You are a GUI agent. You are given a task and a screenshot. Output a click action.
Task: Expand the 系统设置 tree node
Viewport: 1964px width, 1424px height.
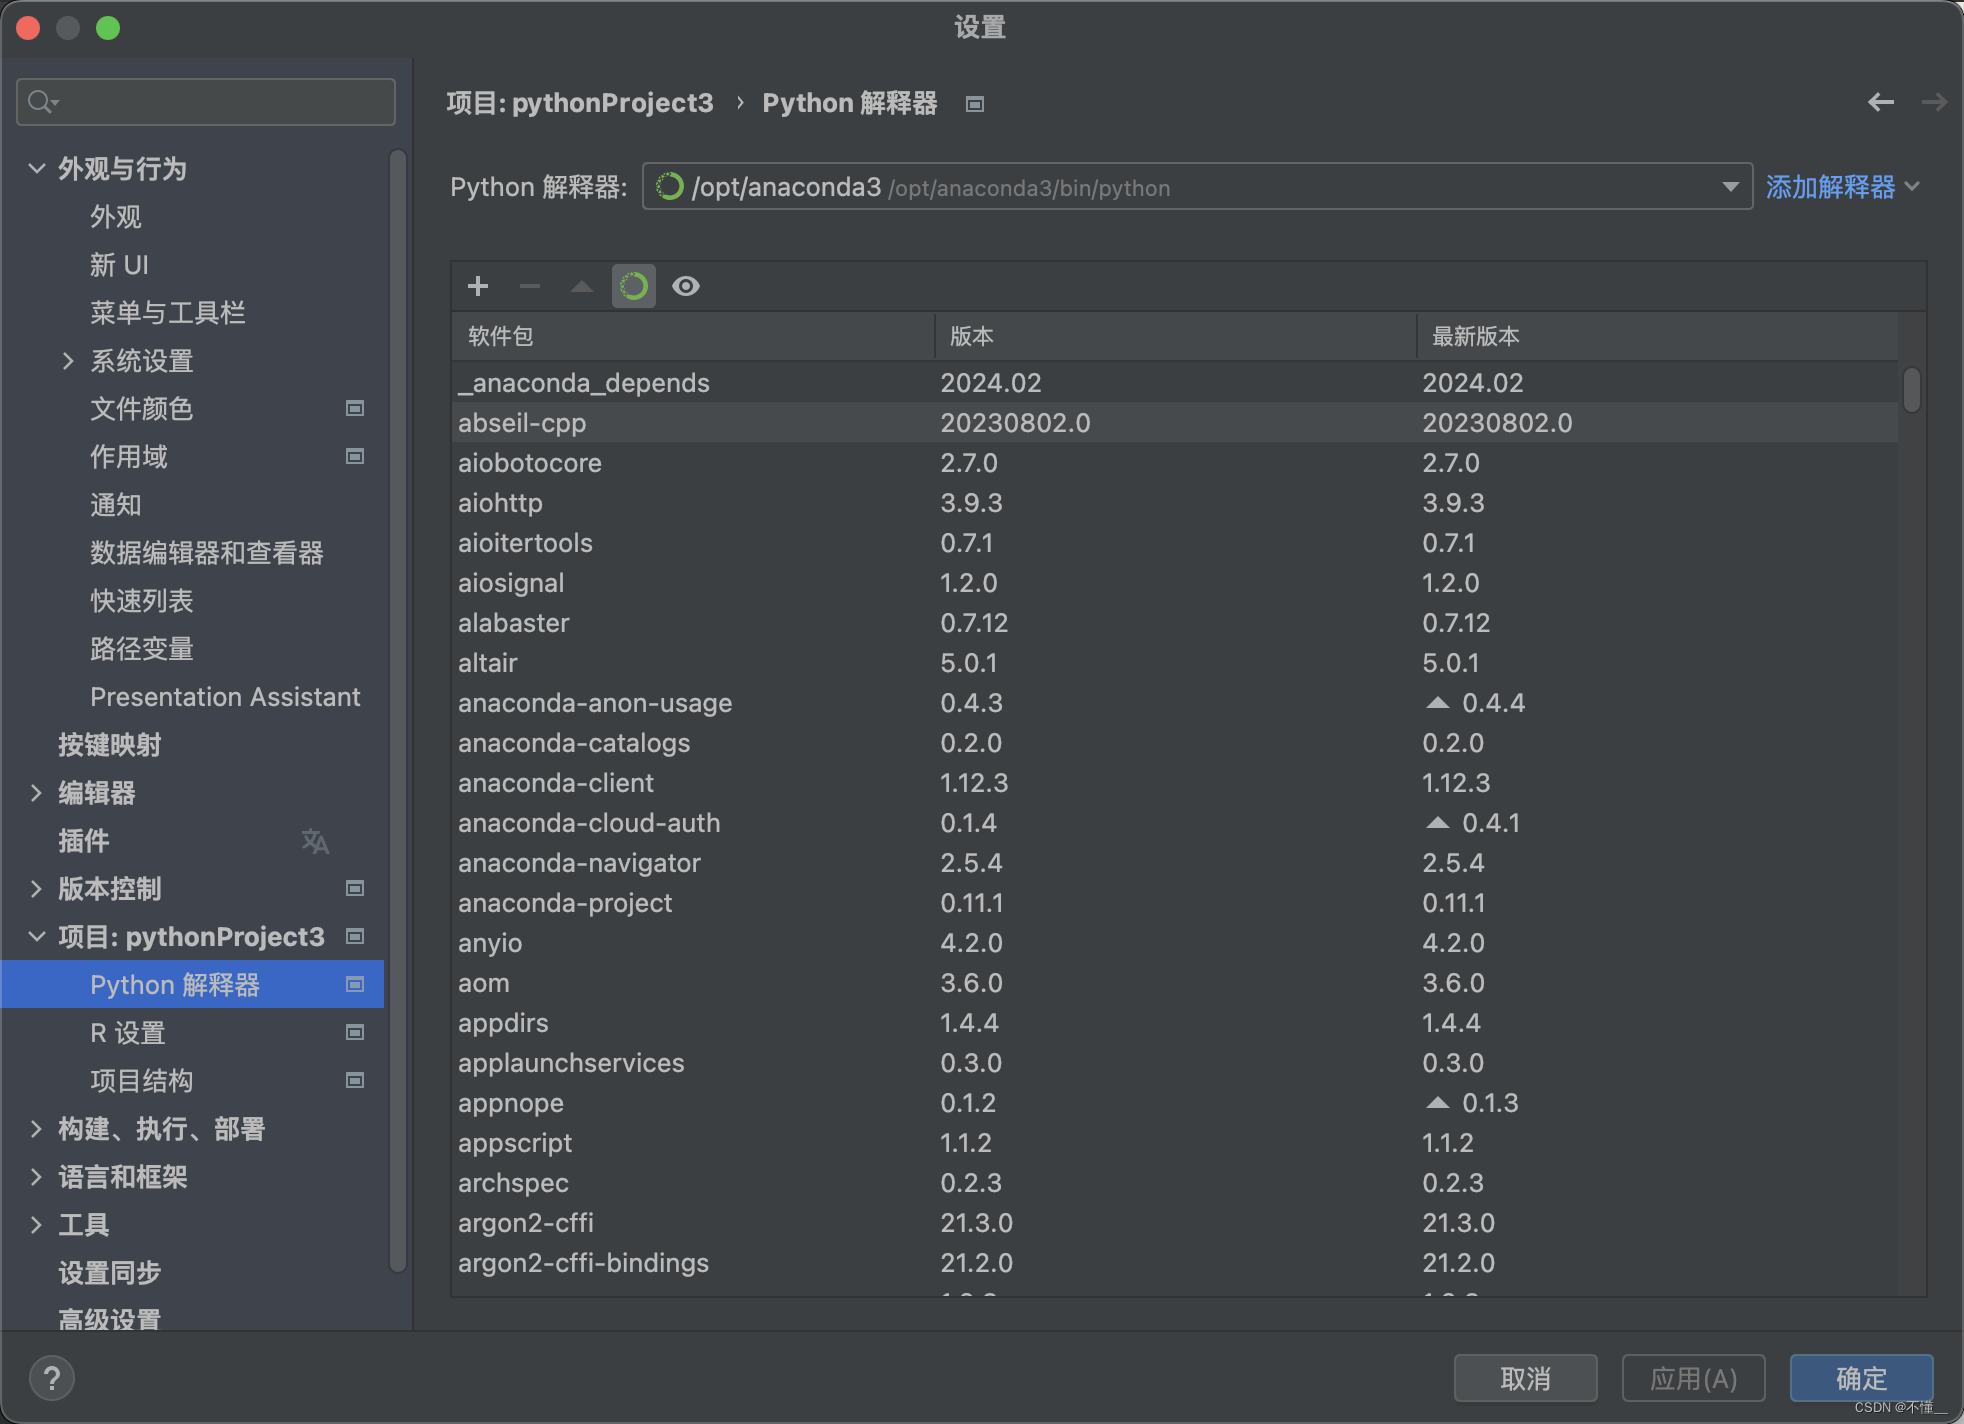67,361
